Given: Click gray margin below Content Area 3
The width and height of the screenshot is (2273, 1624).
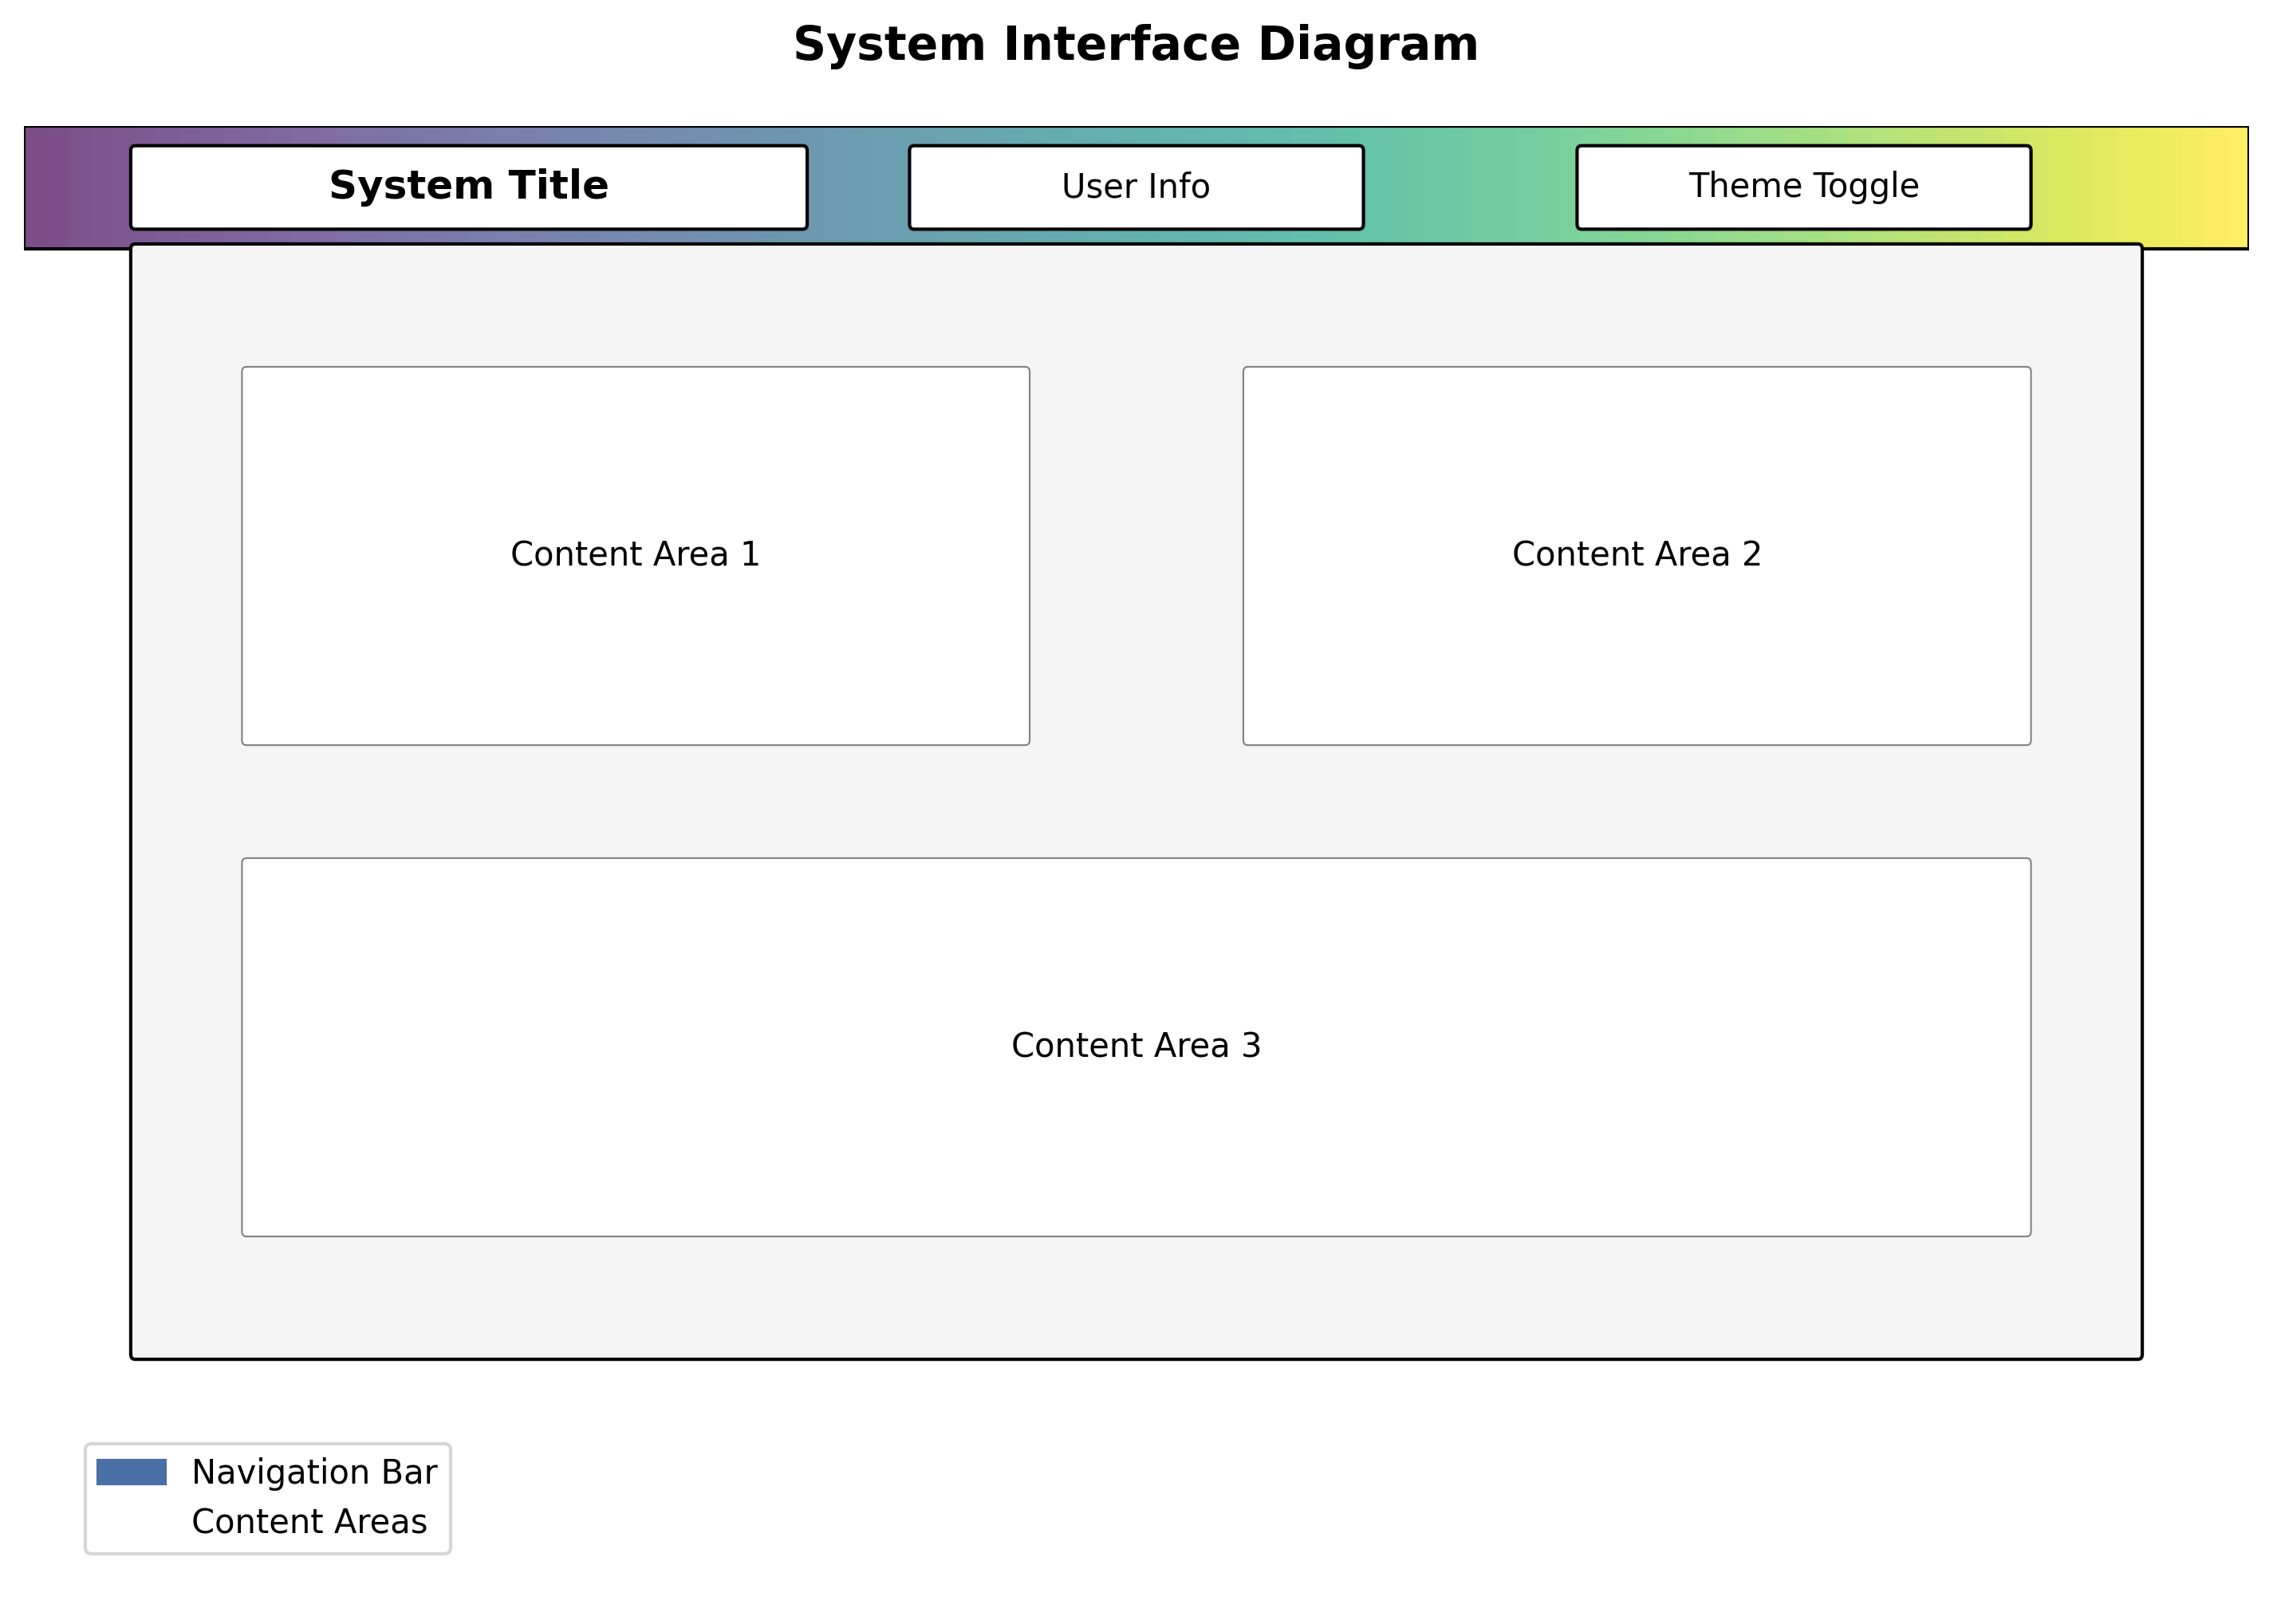Looking at the screenshot, I should 1135,1297.
